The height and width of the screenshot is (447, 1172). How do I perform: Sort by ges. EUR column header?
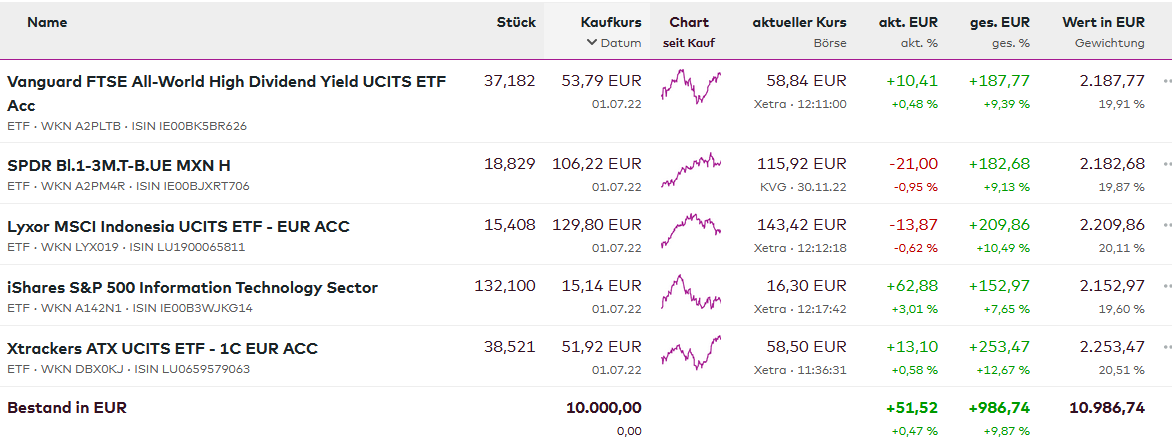(999, 22)
